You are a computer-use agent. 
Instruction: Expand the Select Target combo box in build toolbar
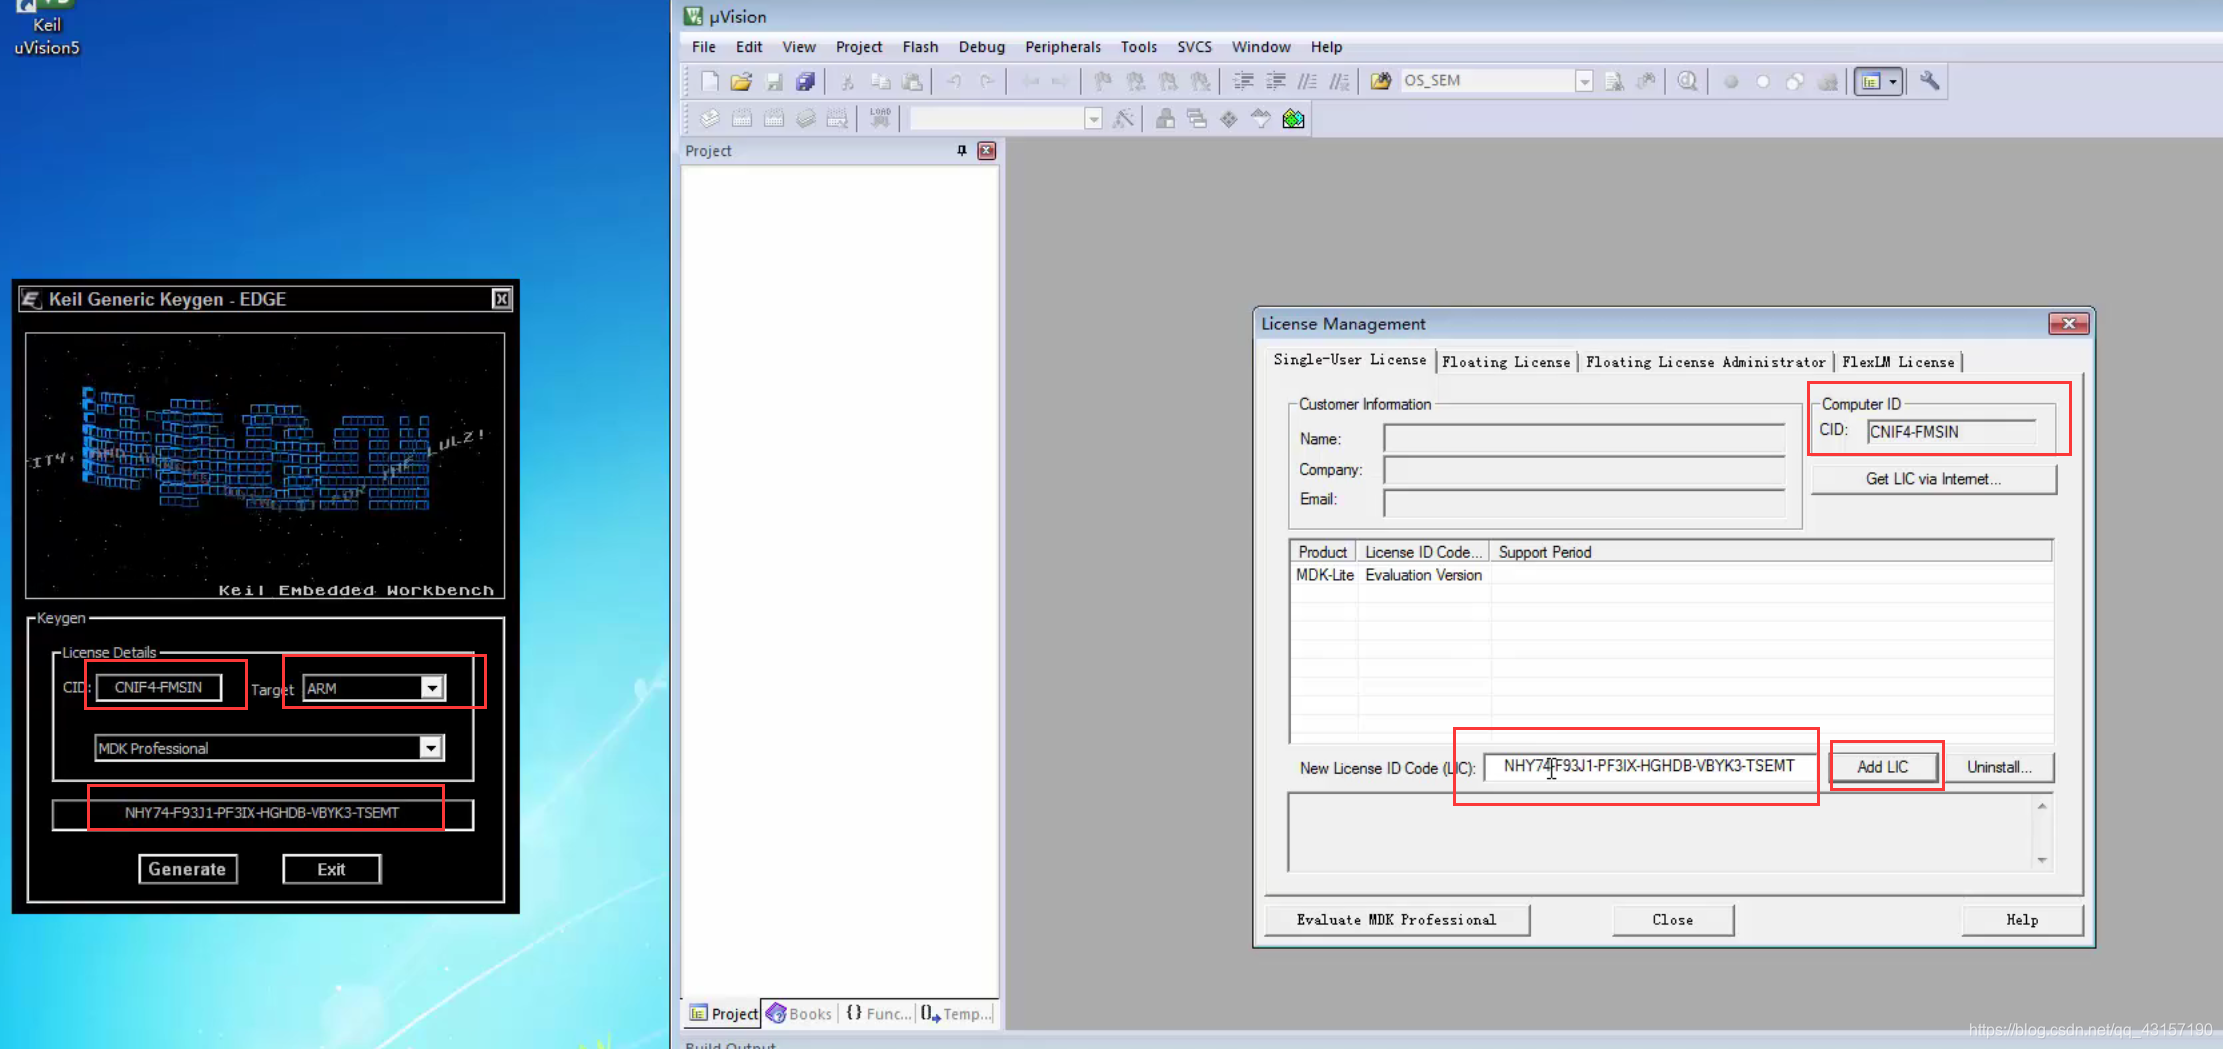(1093, 119)
